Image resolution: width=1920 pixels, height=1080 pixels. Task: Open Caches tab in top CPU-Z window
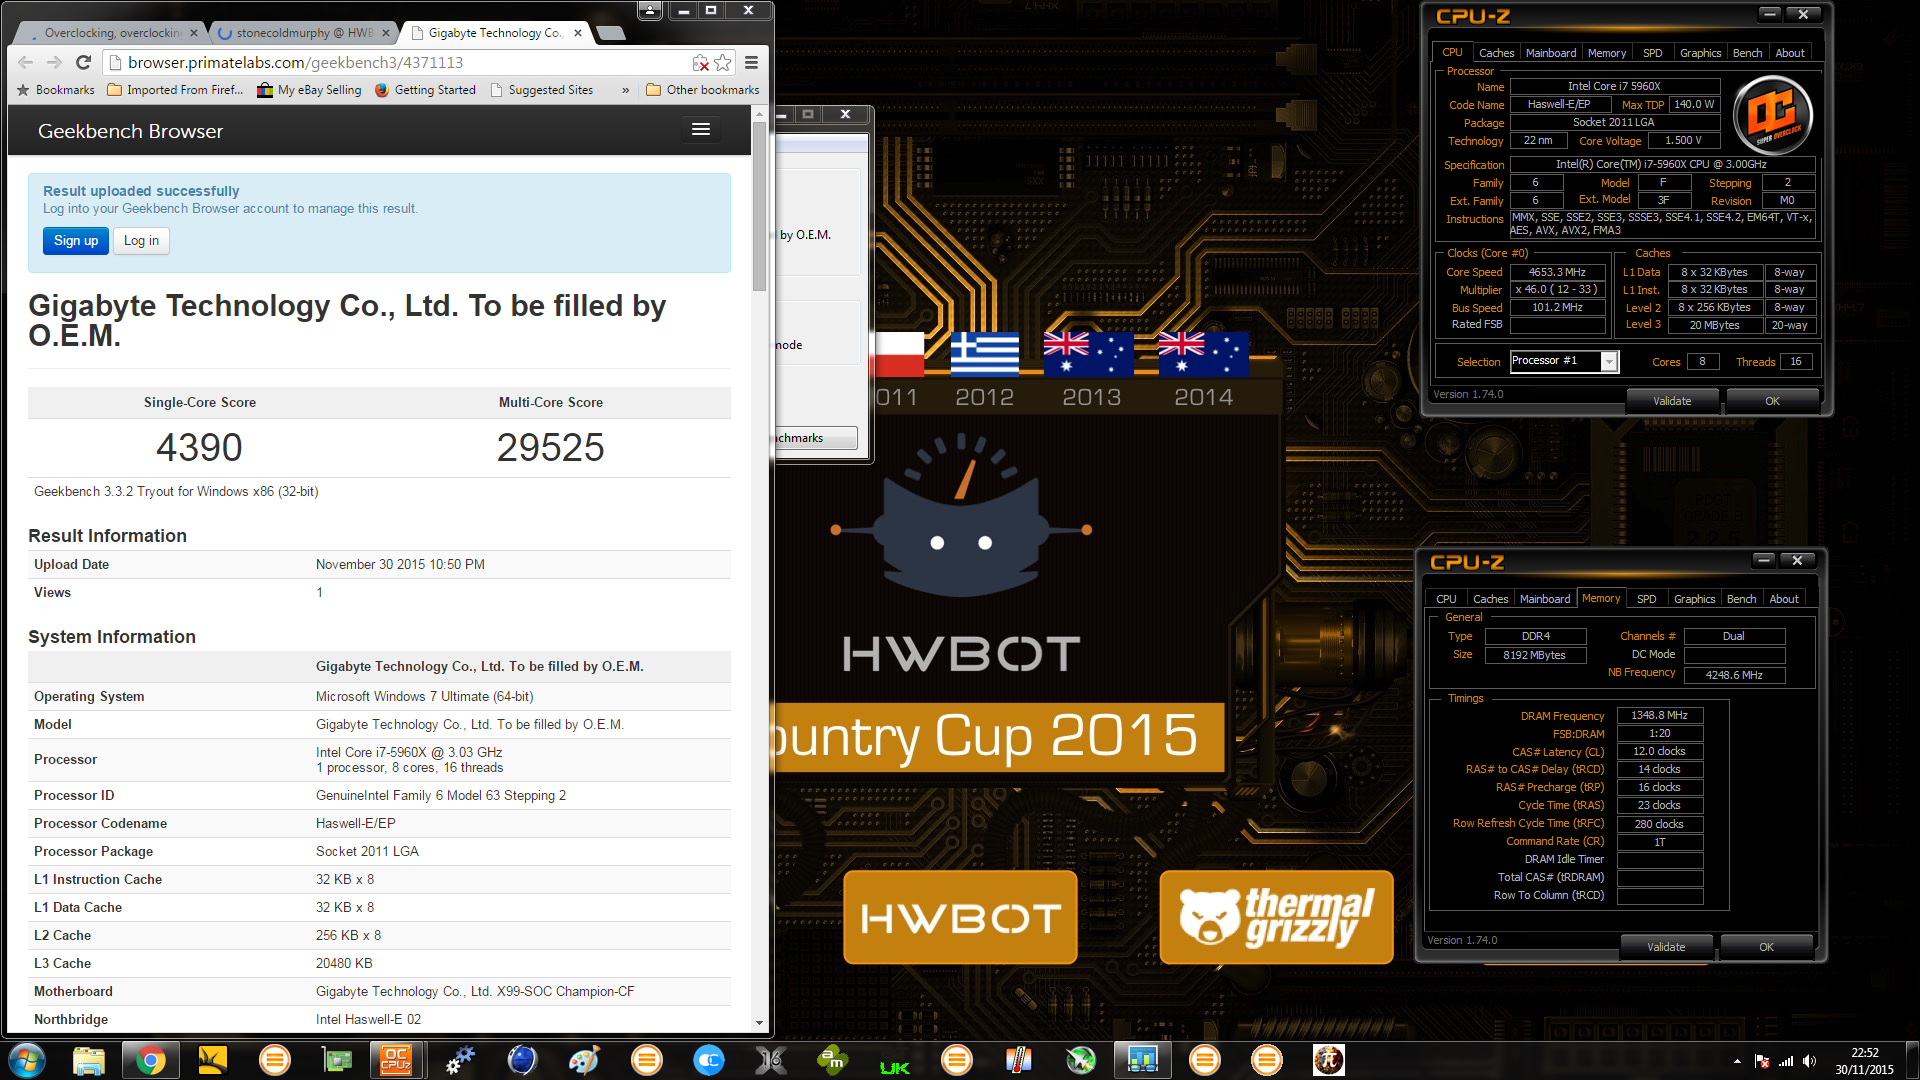click(1496, 53)
